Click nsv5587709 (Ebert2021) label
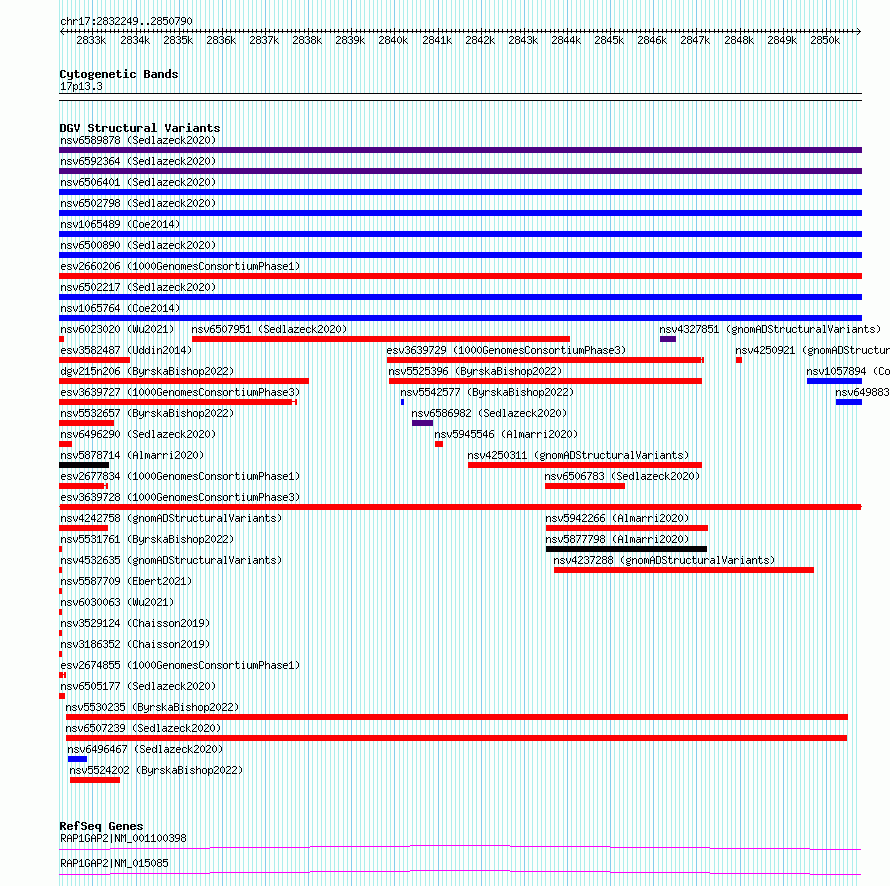This screenshot has width=890, height=886. (x=126, y=581)
